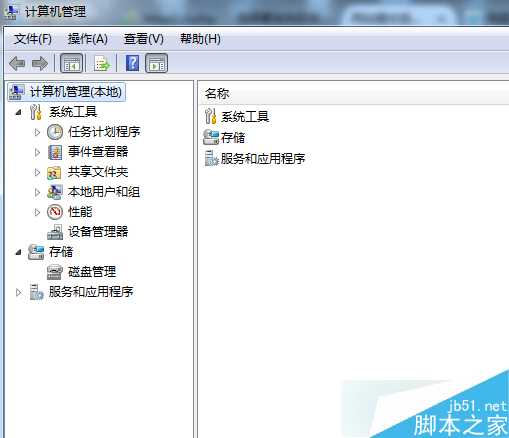
Task: Select 服务和应用程序 label in the tree
Action: [x=91, y=292]
